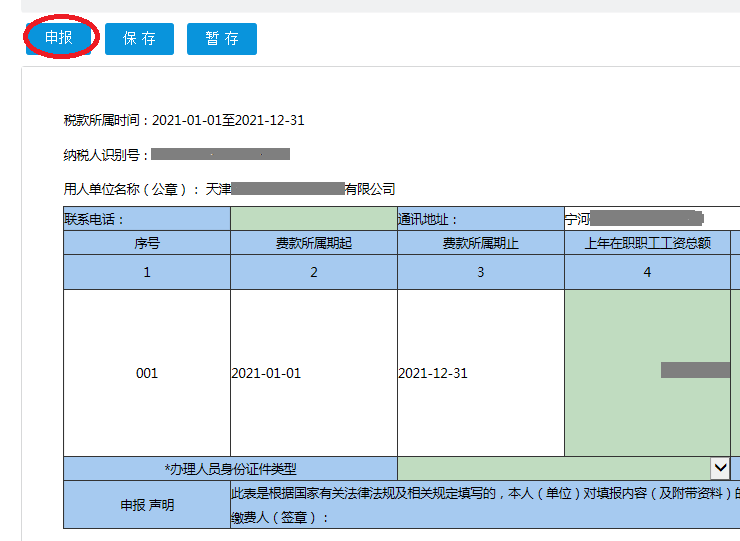Click the 通讯地址 label cell
The image size is (740, 541).
pos(480,219)
